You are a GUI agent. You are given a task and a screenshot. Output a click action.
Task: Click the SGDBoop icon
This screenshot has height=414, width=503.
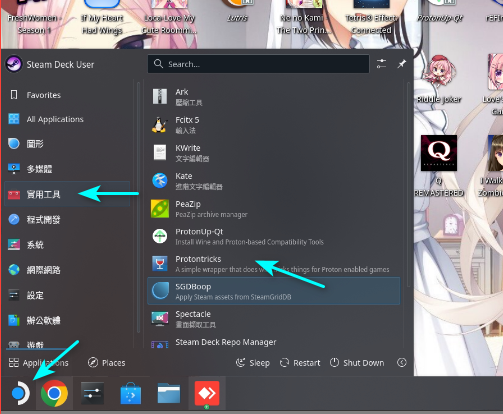[160, 291]
